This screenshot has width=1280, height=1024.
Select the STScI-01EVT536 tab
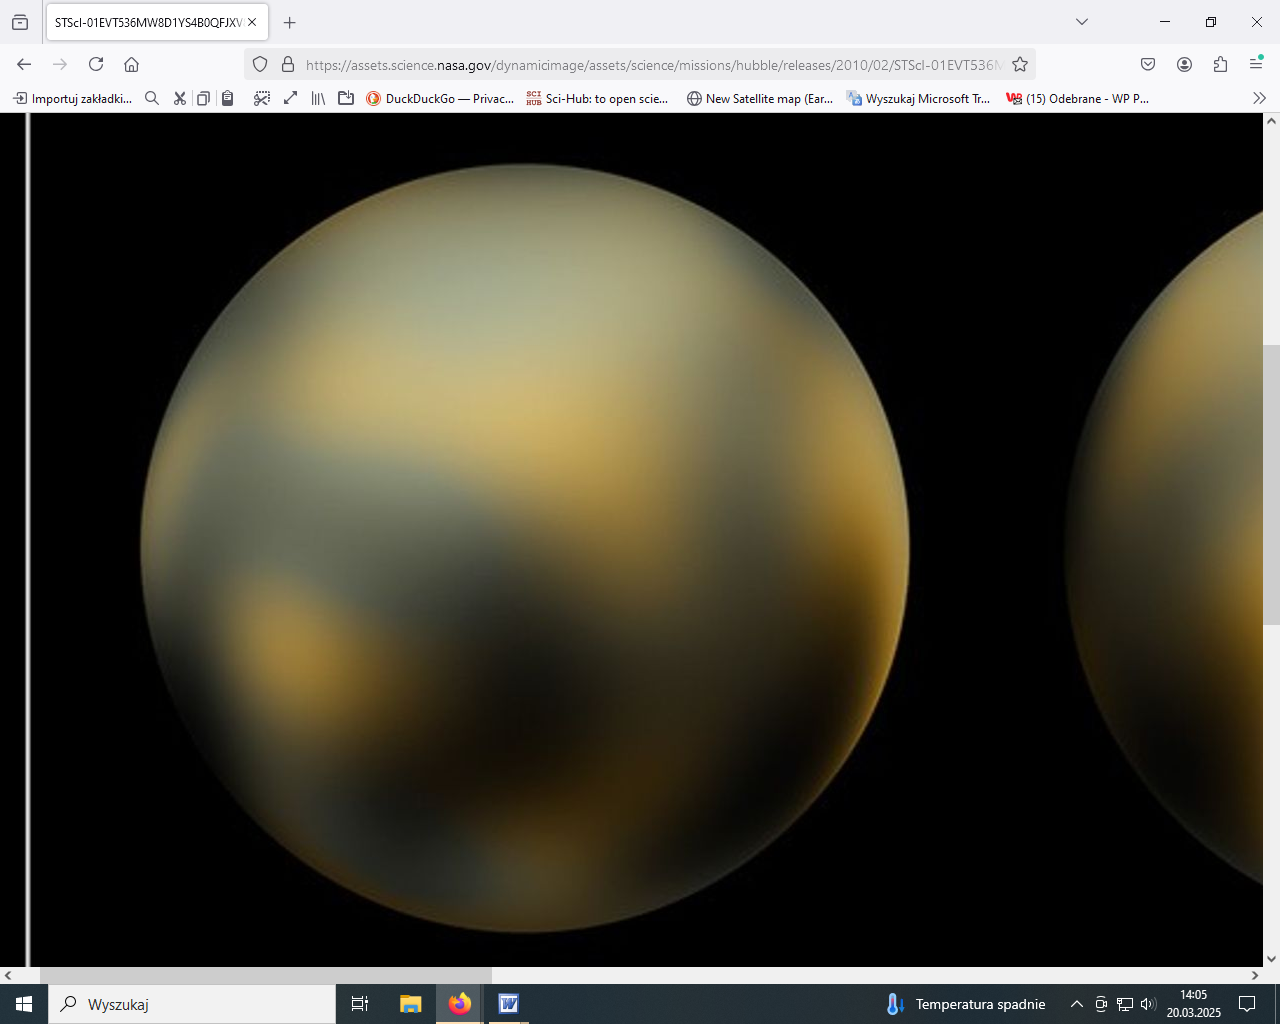(x=148, y=22)
